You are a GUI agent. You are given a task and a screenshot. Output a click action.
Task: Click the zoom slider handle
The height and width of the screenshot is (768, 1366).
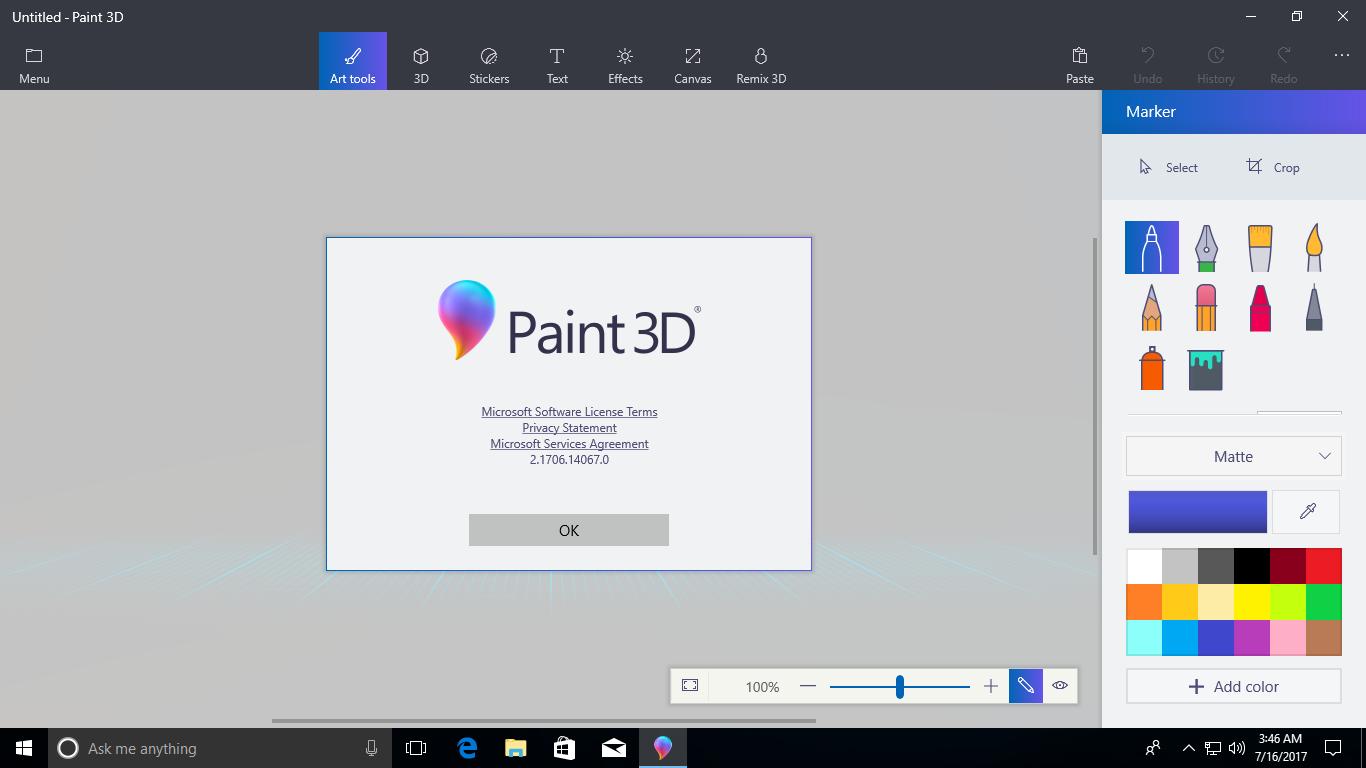point(900,686)
